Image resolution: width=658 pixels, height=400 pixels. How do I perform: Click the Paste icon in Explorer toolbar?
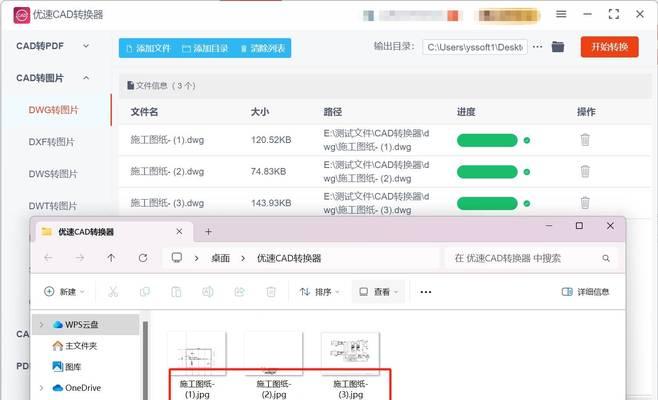pyautogui.click(x=176, y=291)
